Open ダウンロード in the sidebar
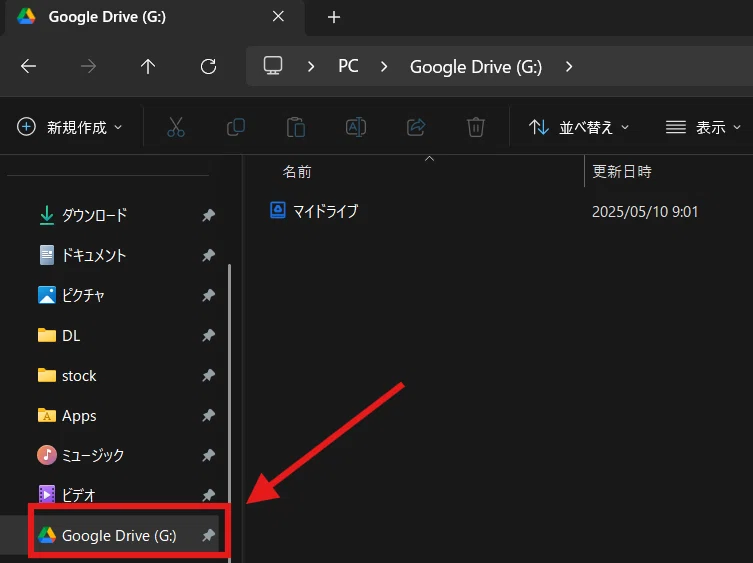 coord(94,215)
